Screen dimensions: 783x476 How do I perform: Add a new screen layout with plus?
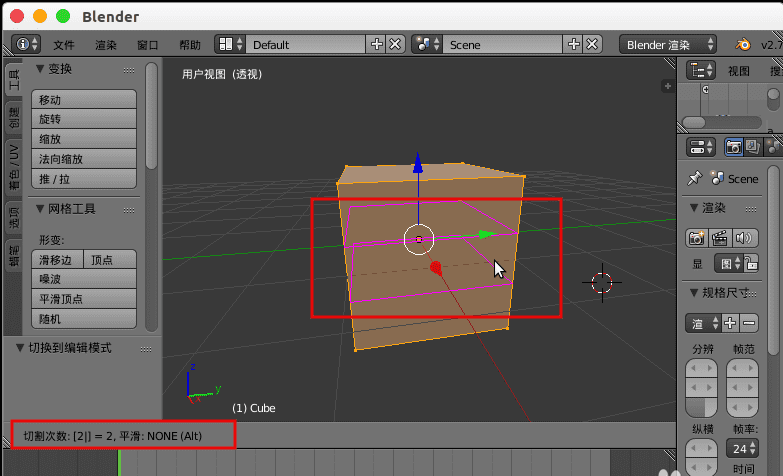tap(377, 44)
